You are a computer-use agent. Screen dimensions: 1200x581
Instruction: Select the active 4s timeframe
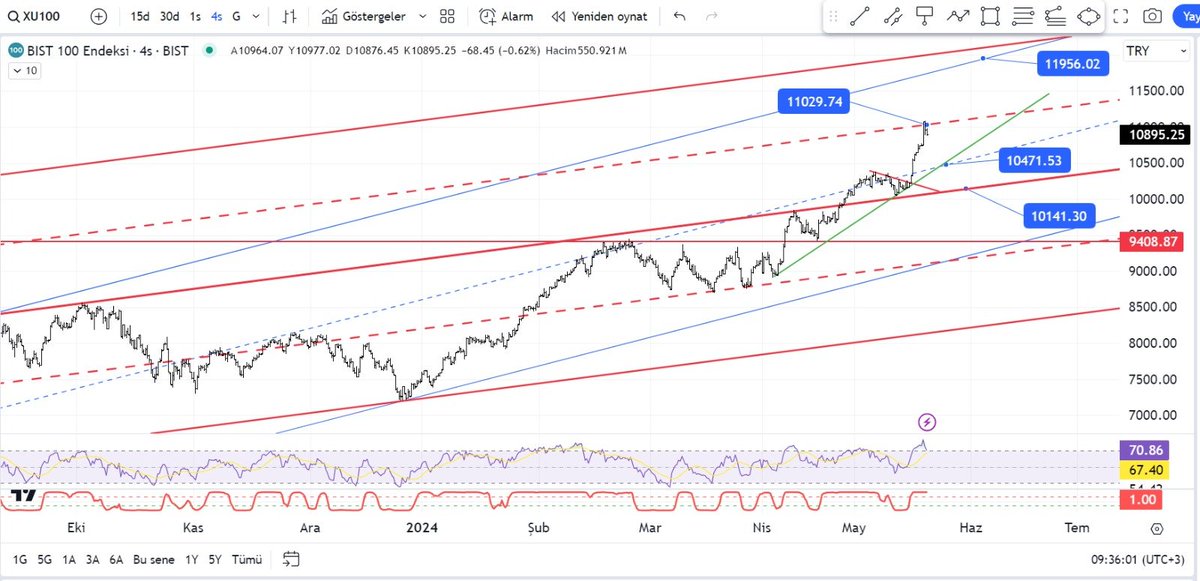click(217, 16)
